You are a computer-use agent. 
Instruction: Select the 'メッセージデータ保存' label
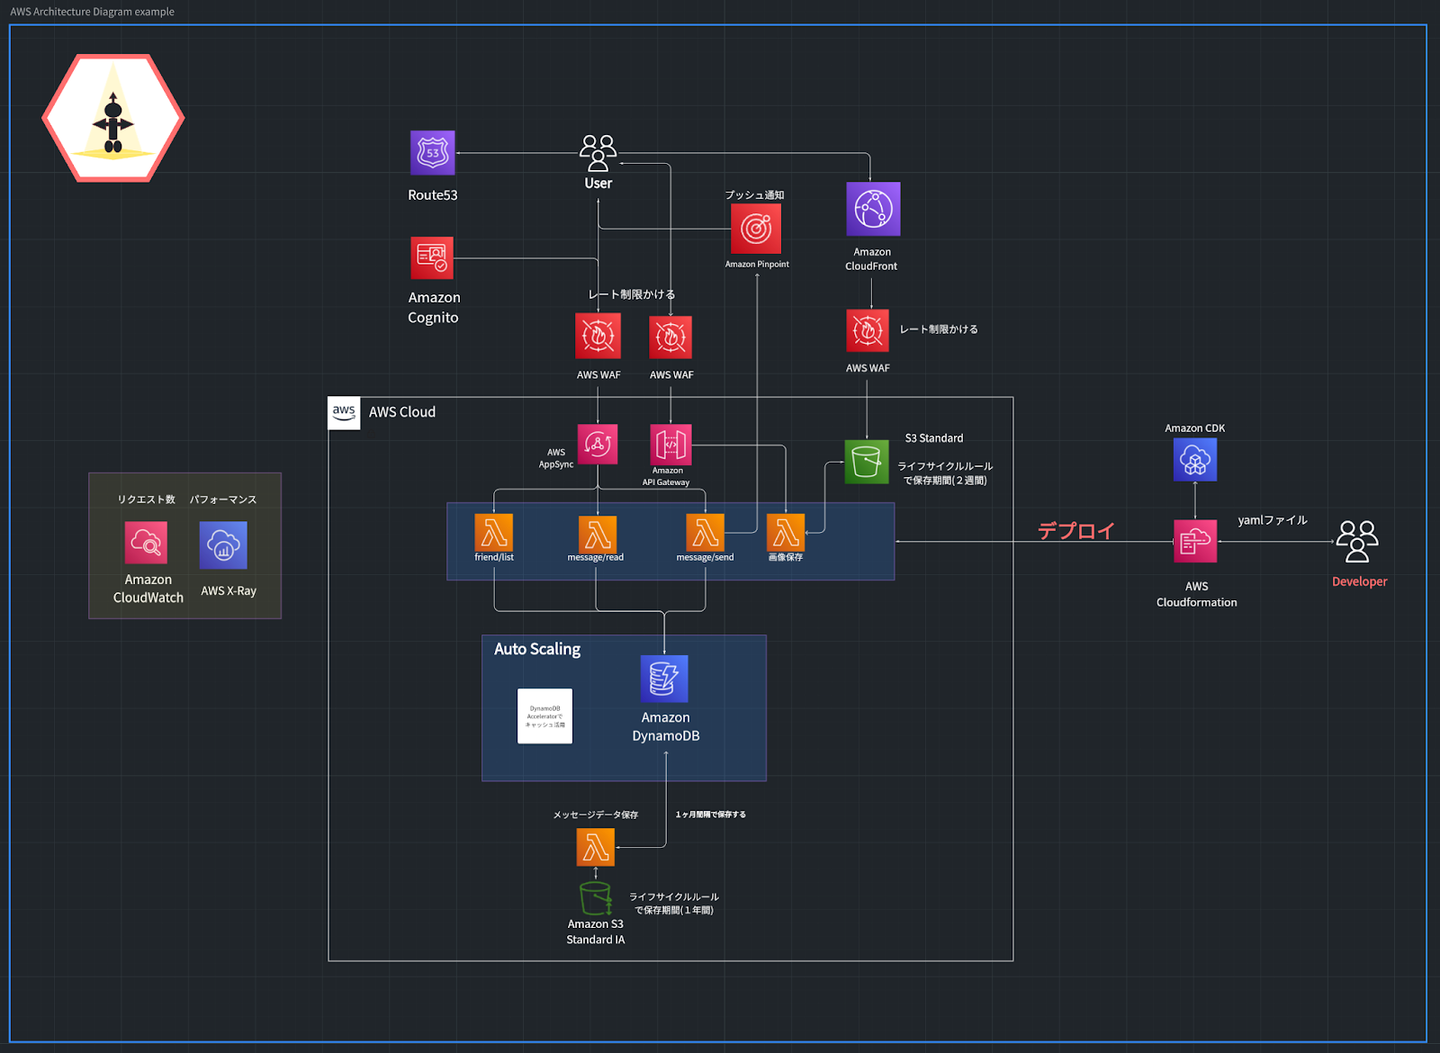[x=596, y=815]
